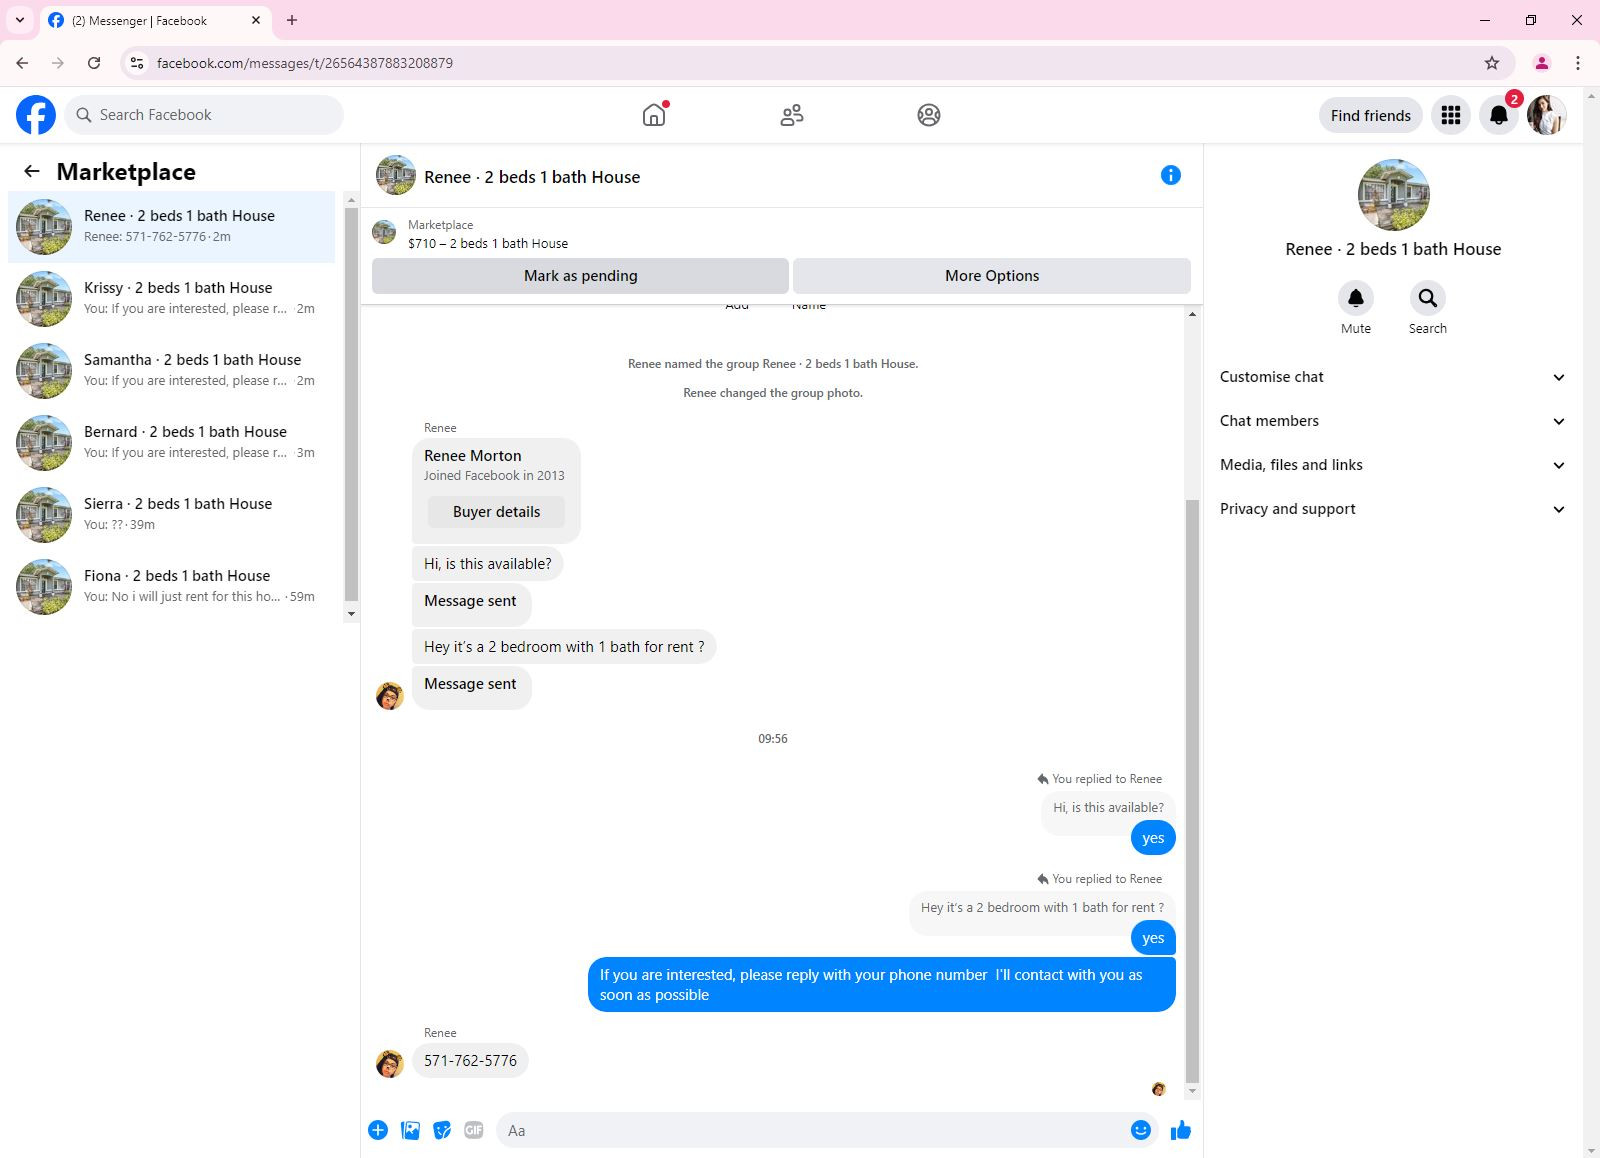Open a new browser tab
Image resolution: width=1600 pixels, height=1158 pixels.
tap(292, 20)
